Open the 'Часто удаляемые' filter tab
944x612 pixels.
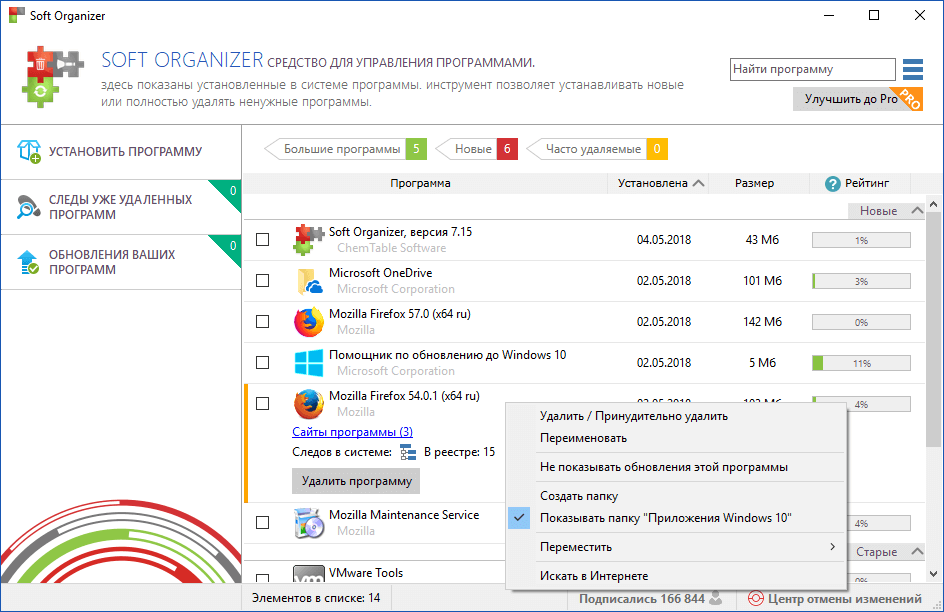(x=597, y=149)
